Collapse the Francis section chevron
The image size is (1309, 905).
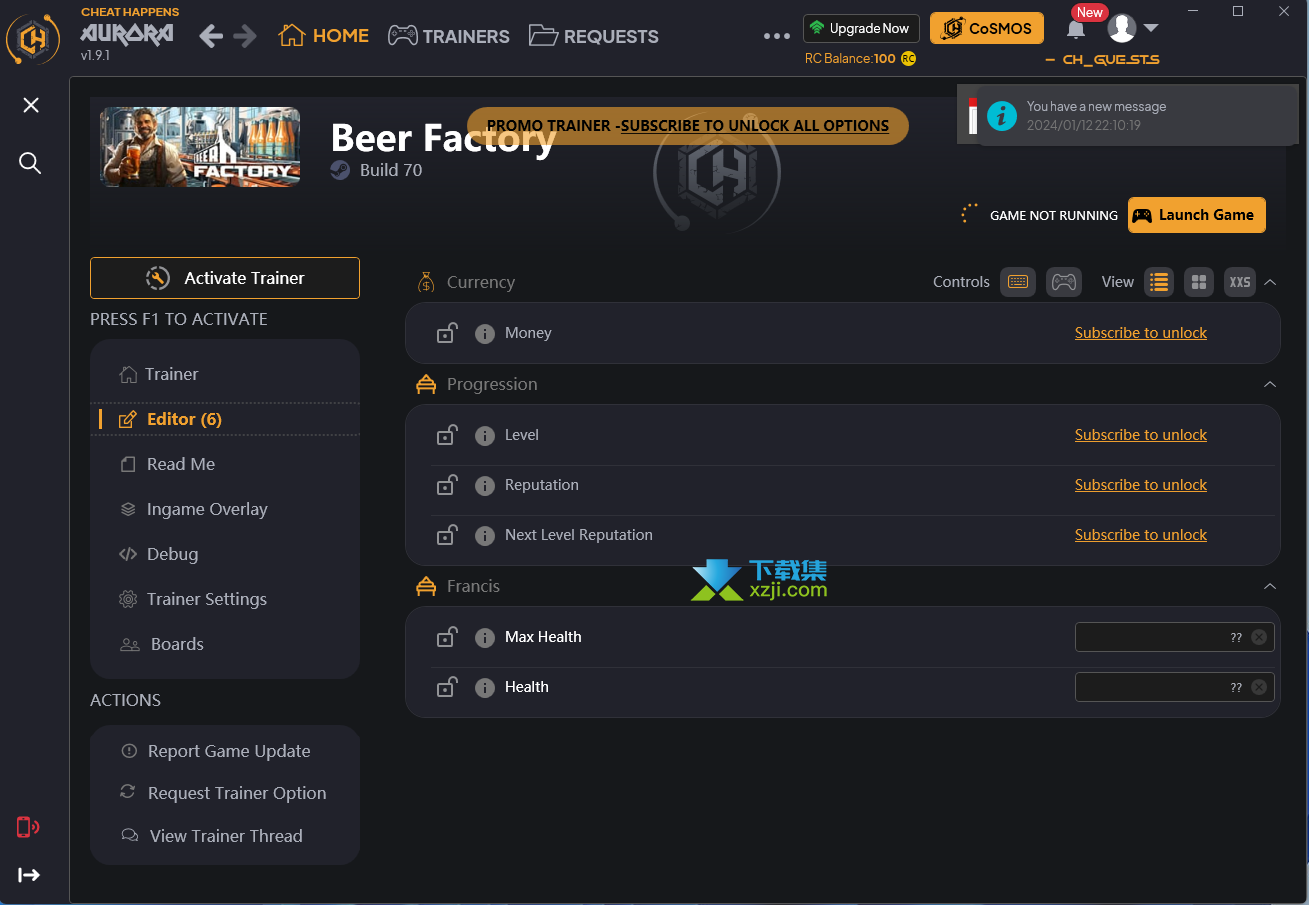coord(1270,586)
